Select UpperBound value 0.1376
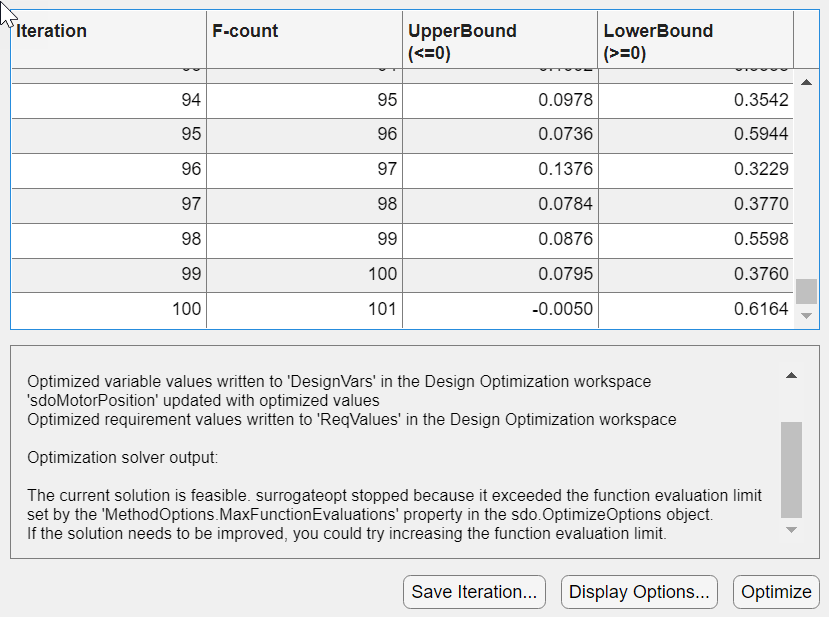This screenshot has width=829, height=617. click(500, 169)
